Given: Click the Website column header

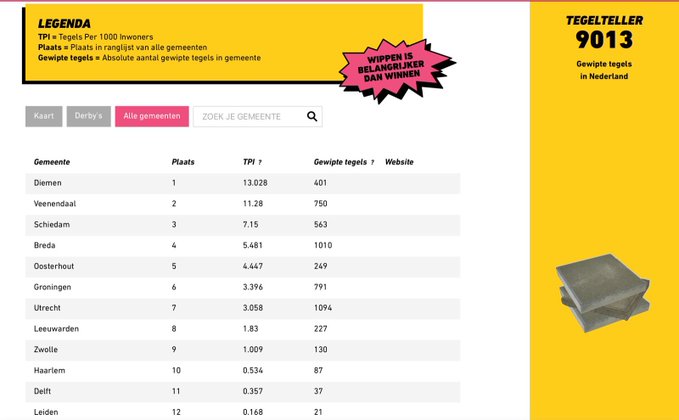Looking at the screenshot, I should [399, 162].
